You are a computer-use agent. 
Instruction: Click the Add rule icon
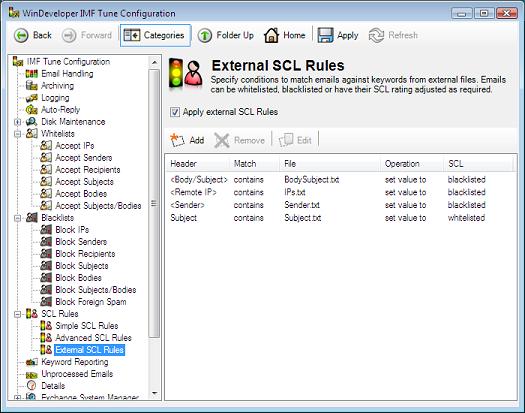point(177,140)
